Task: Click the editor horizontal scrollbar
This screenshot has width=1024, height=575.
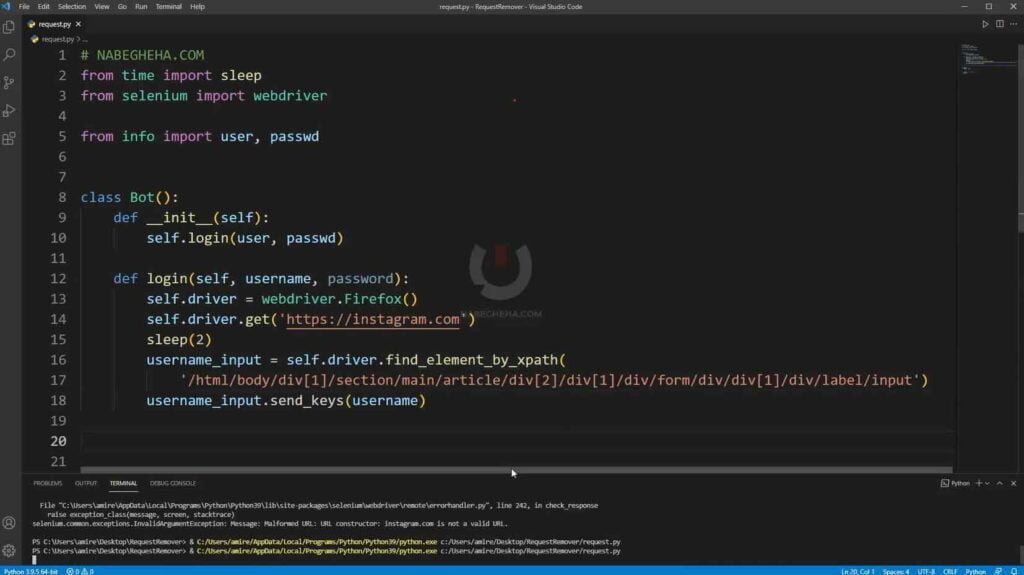Action: click(516, 470)
